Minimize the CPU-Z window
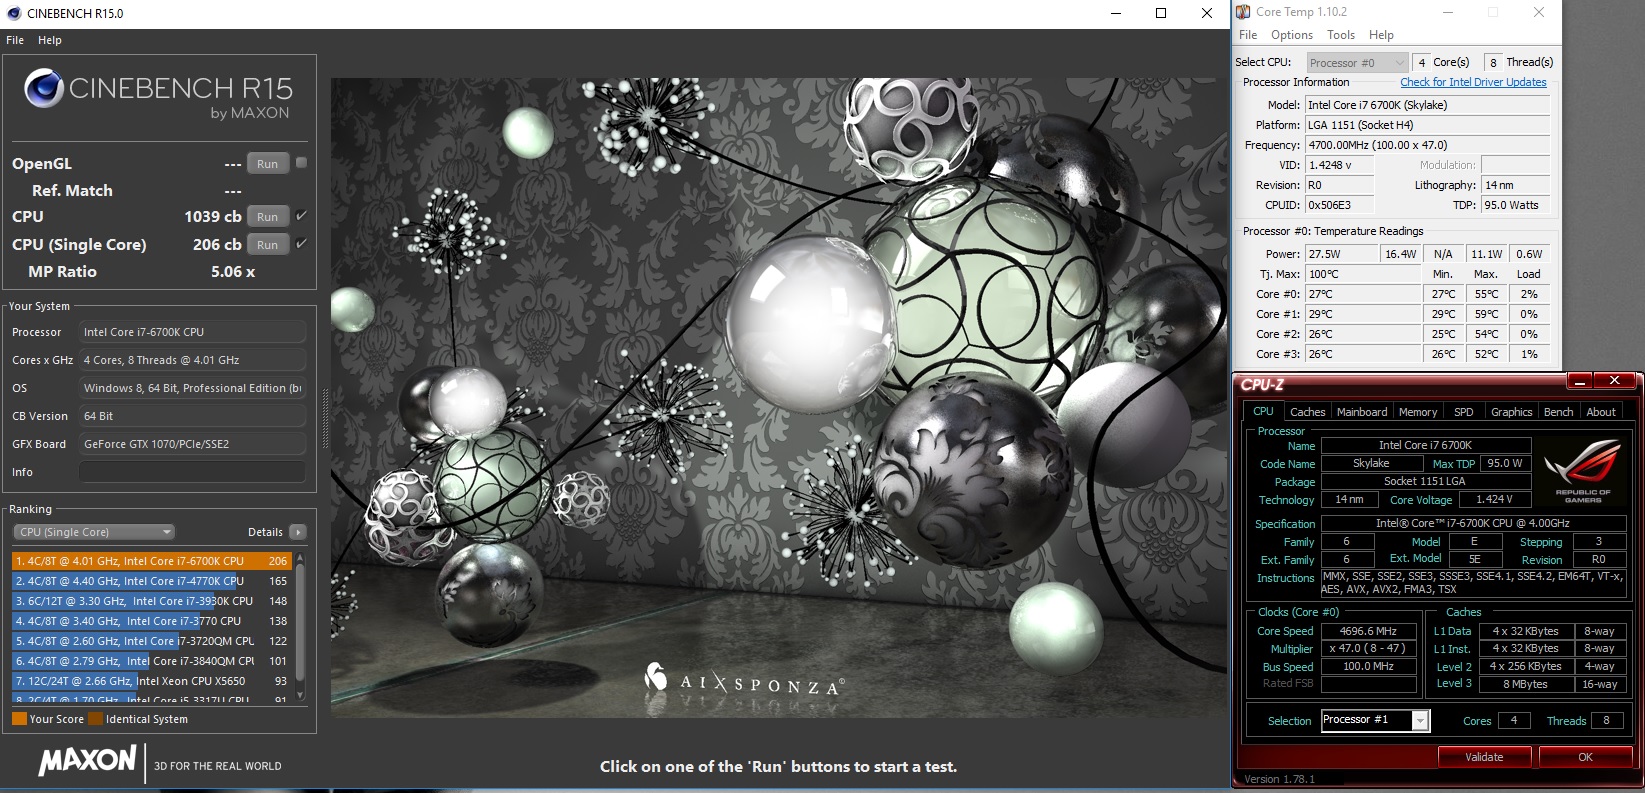 point(1580,381)
